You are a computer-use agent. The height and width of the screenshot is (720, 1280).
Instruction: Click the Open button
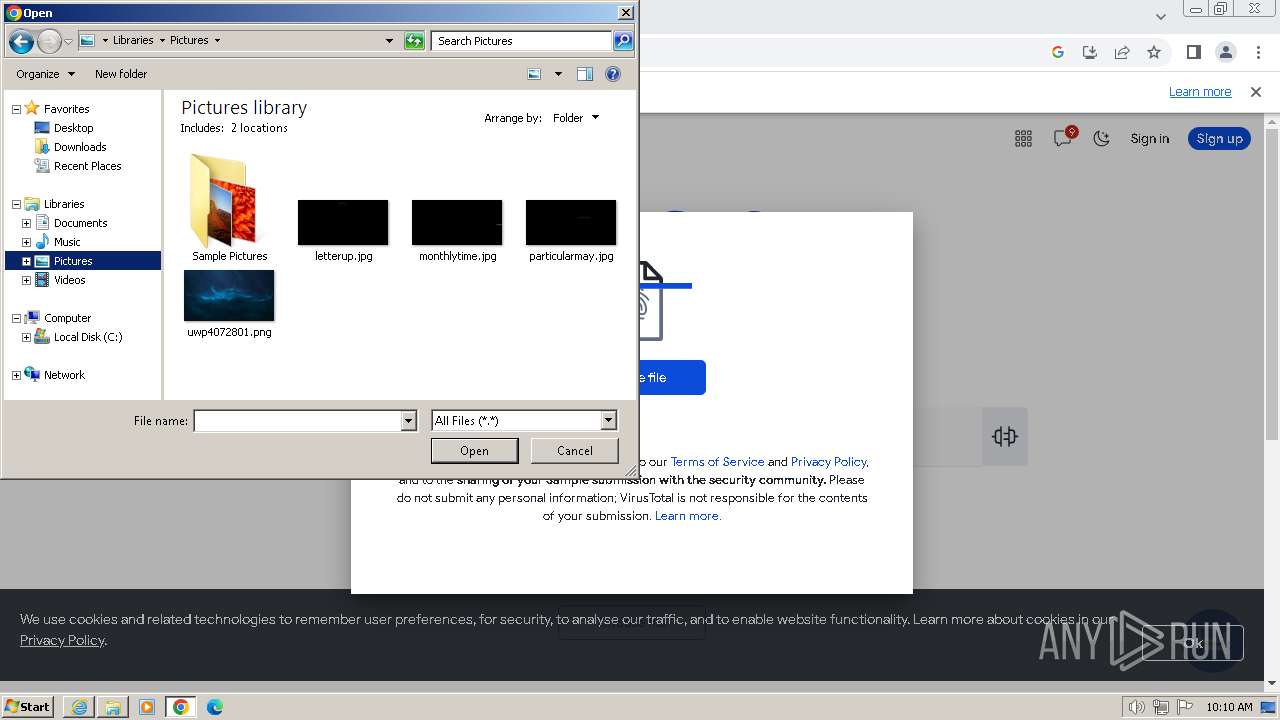point(474,451)
